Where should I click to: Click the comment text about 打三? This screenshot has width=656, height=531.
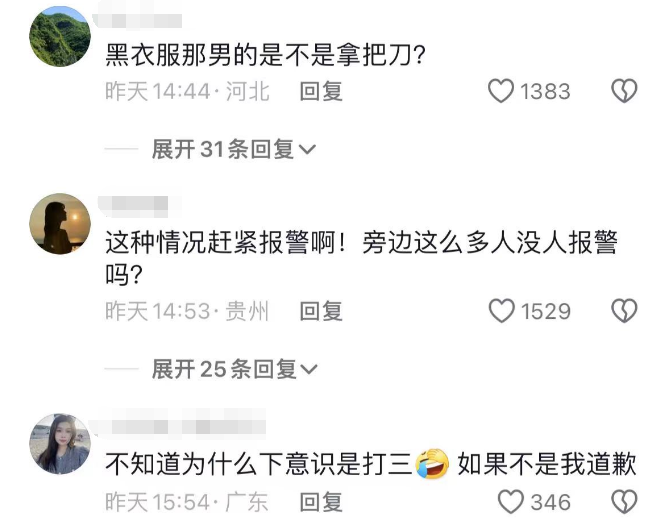click(371, 464)
